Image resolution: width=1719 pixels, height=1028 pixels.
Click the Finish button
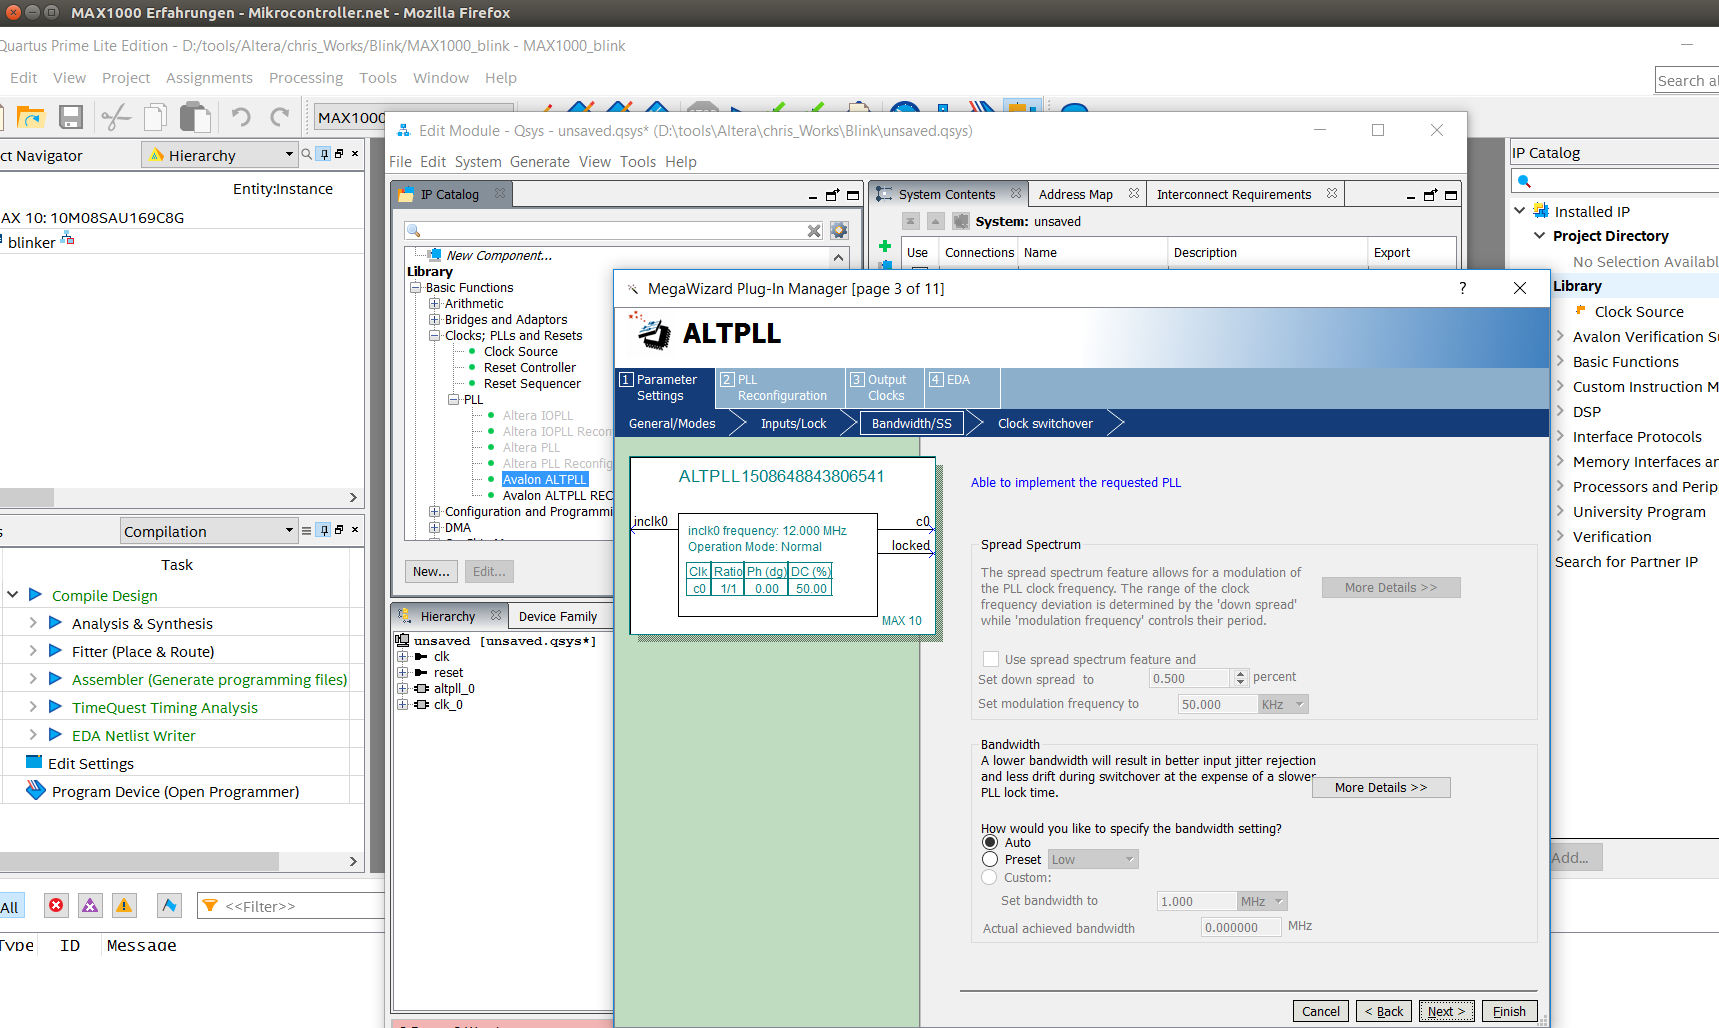[x=1509, y=1011]
